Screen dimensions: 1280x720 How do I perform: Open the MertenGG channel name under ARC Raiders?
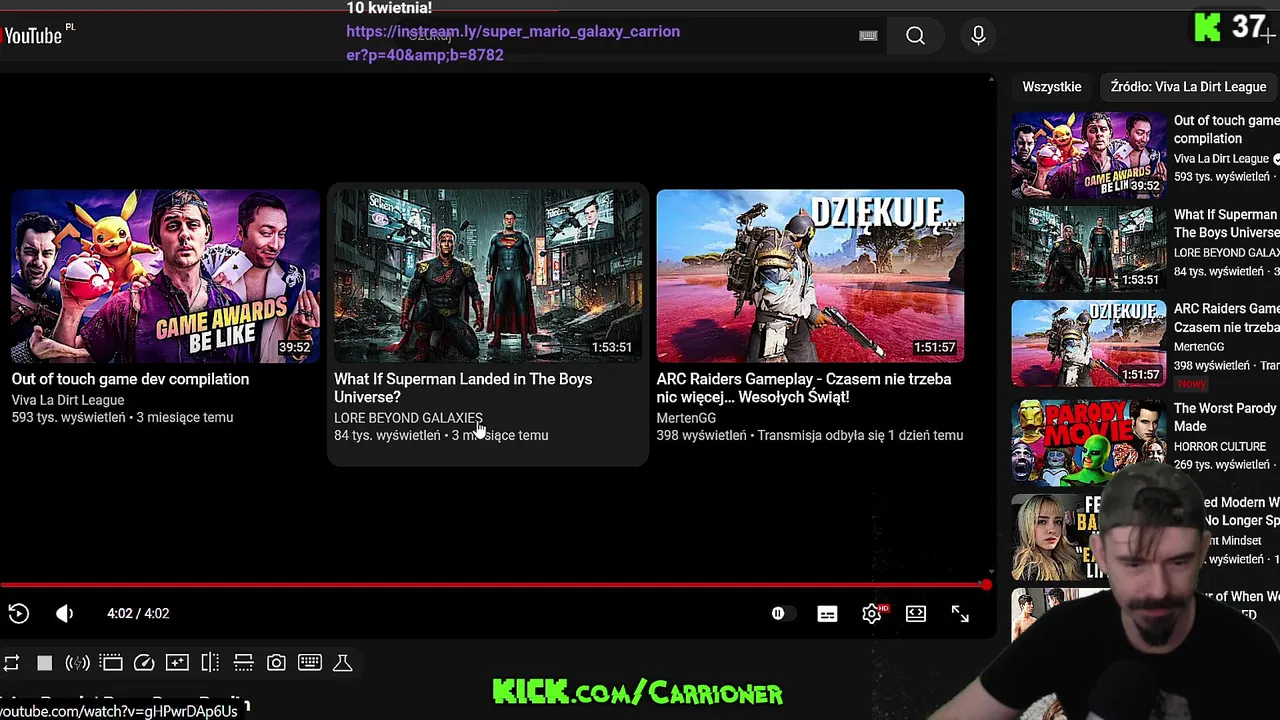686,418
